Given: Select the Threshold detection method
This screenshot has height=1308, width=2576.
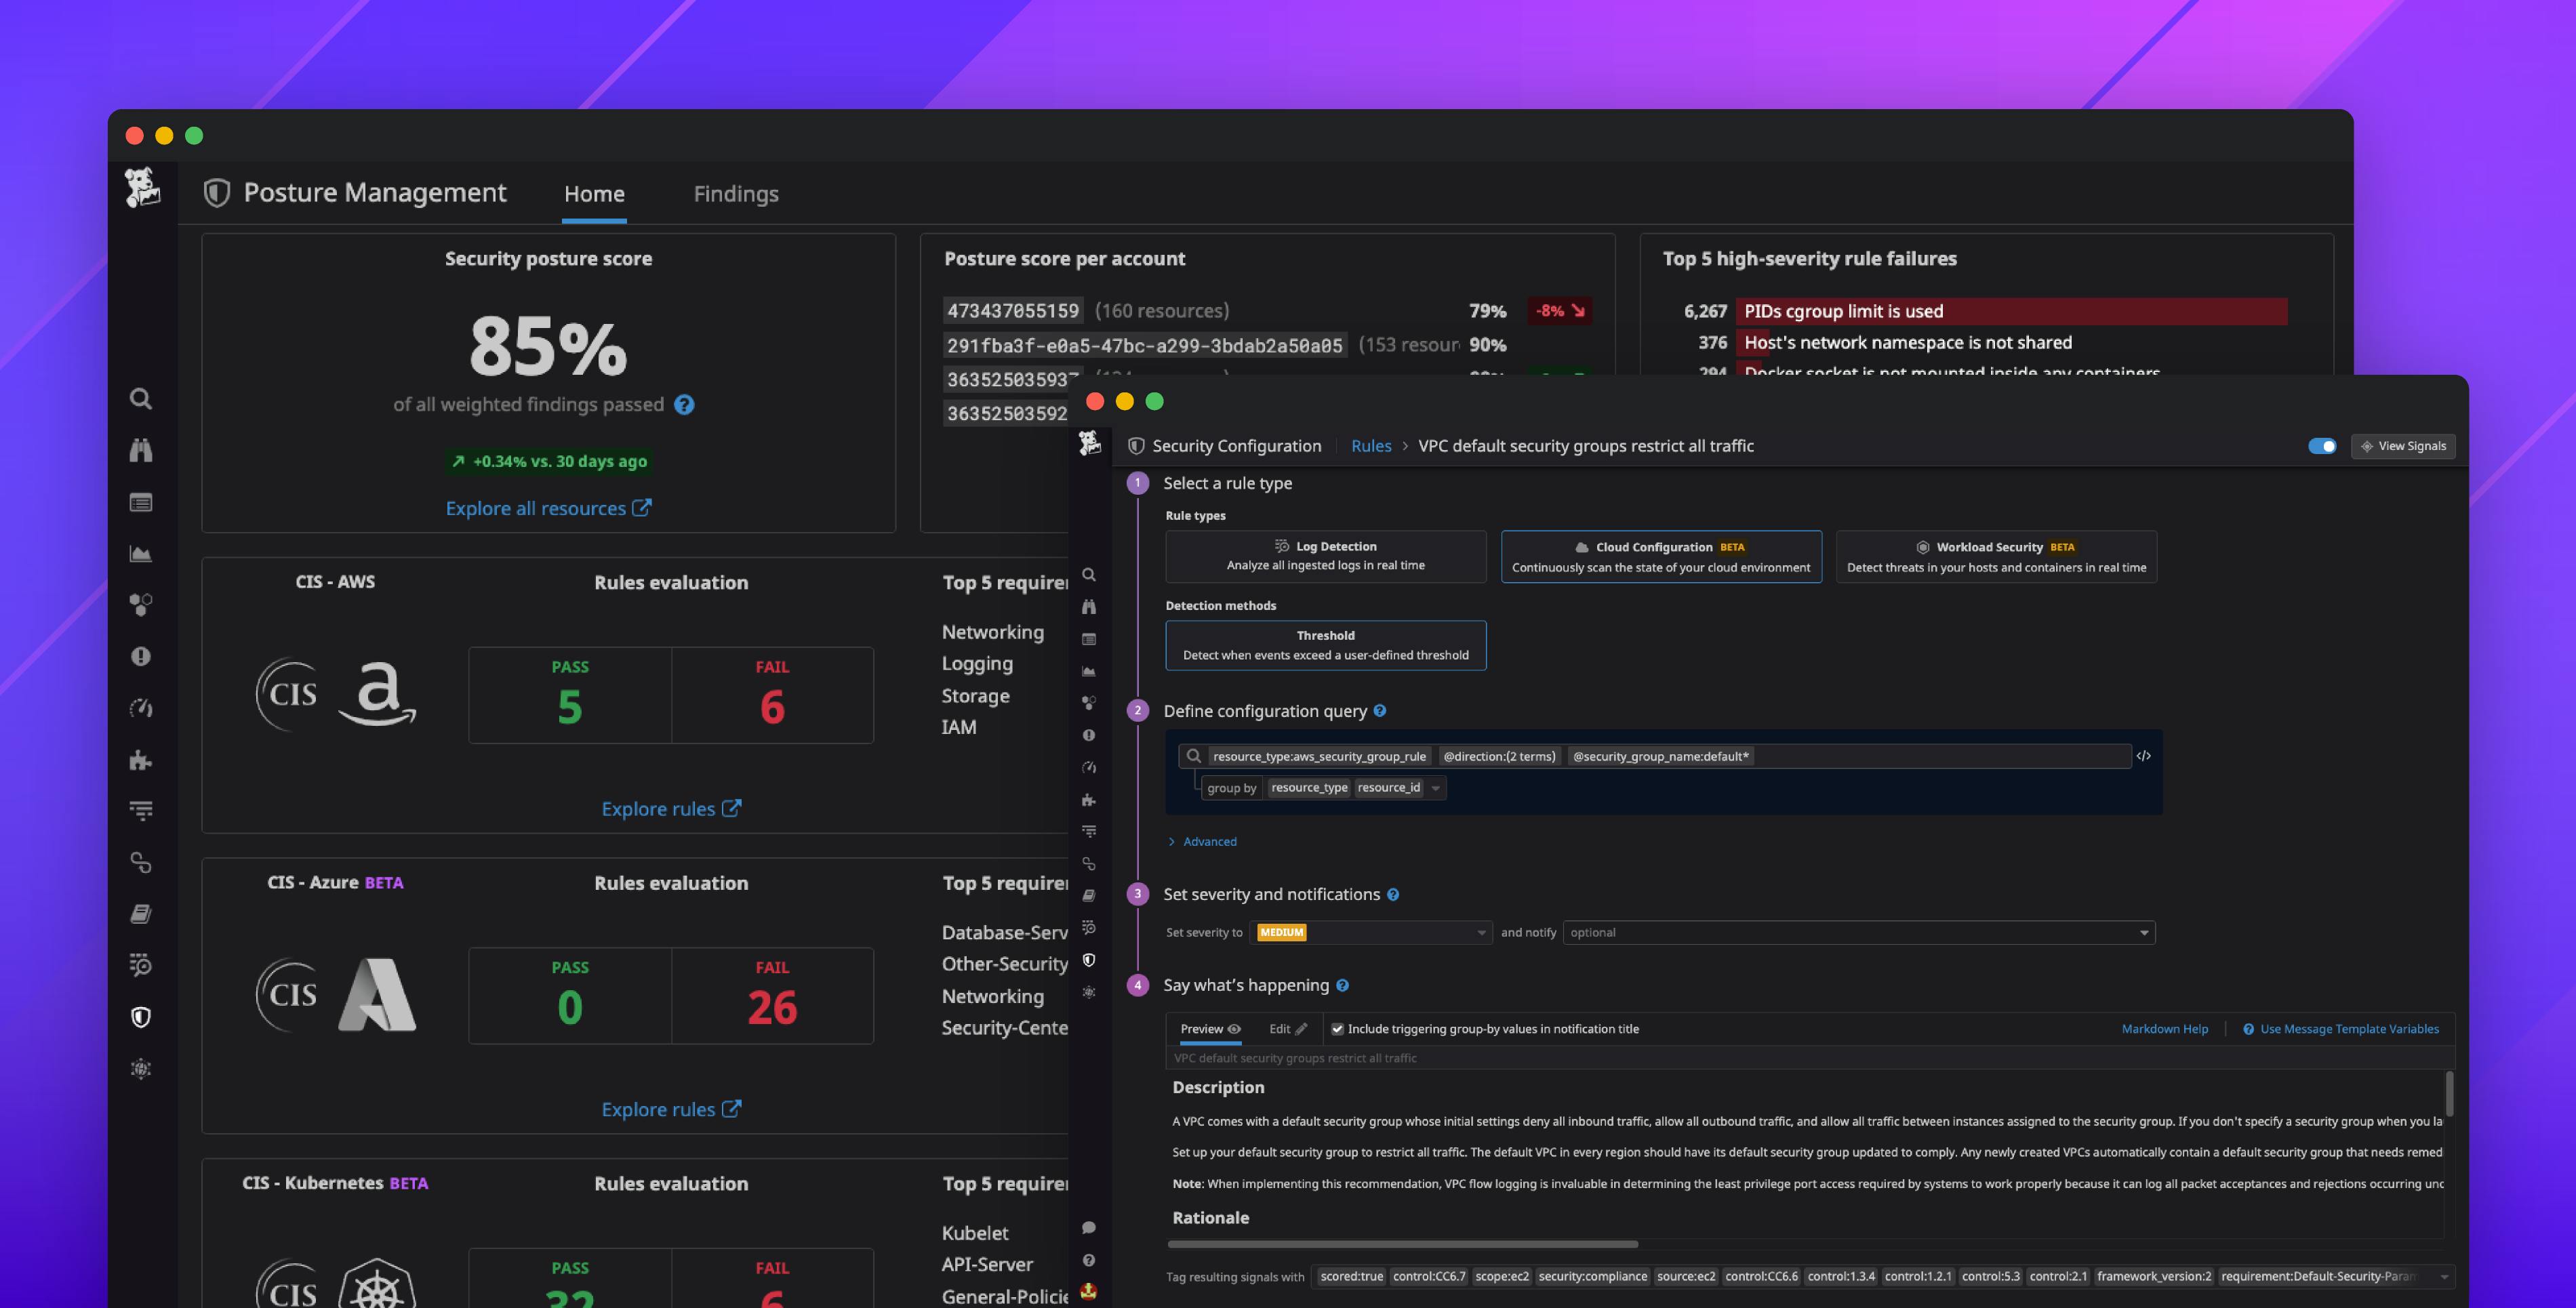Looking at the screenshot, I should [1325, 645].
